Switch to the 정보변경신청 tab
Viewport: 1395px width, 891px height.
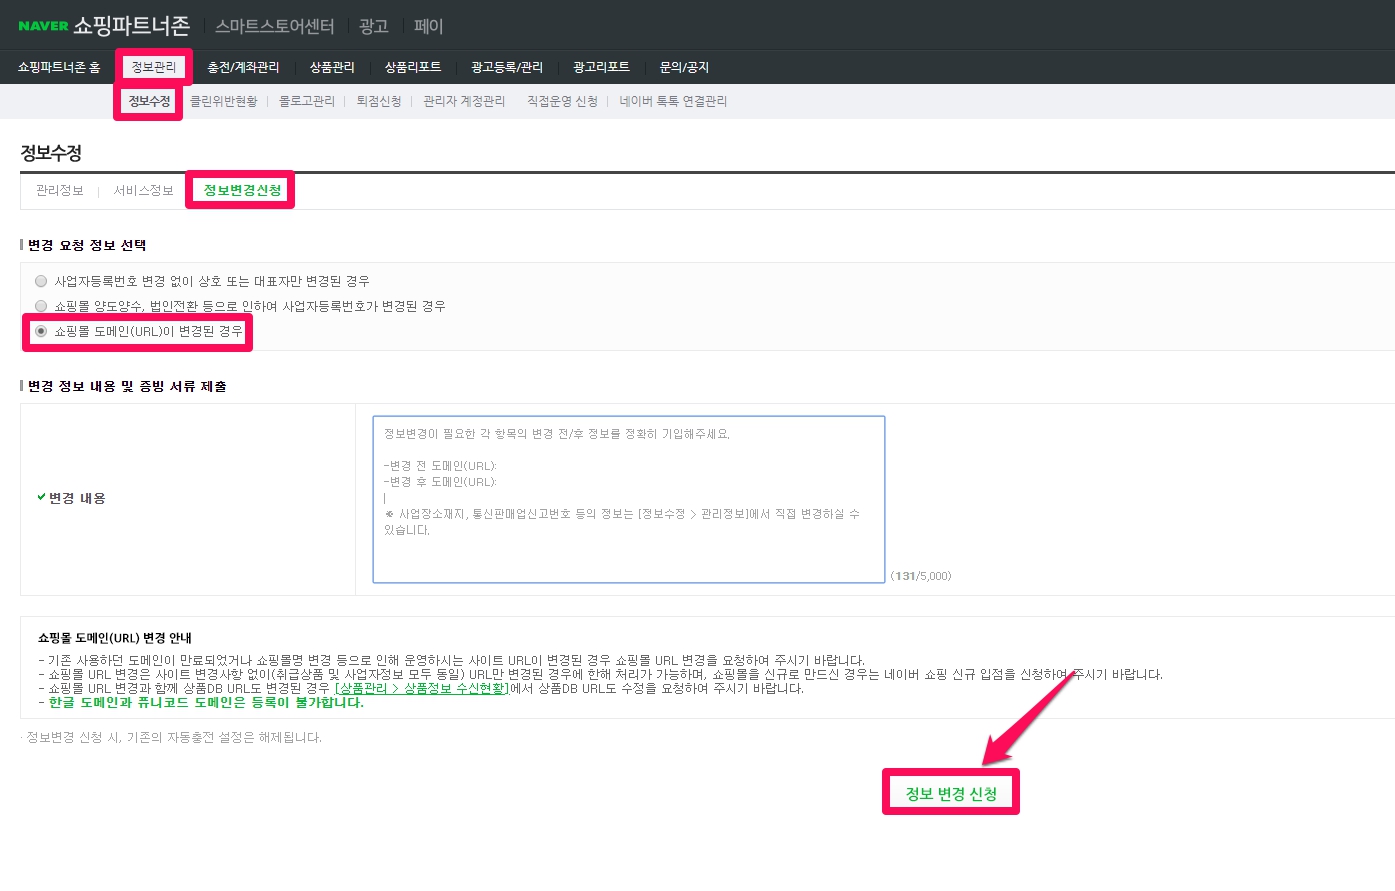point(242,190)
